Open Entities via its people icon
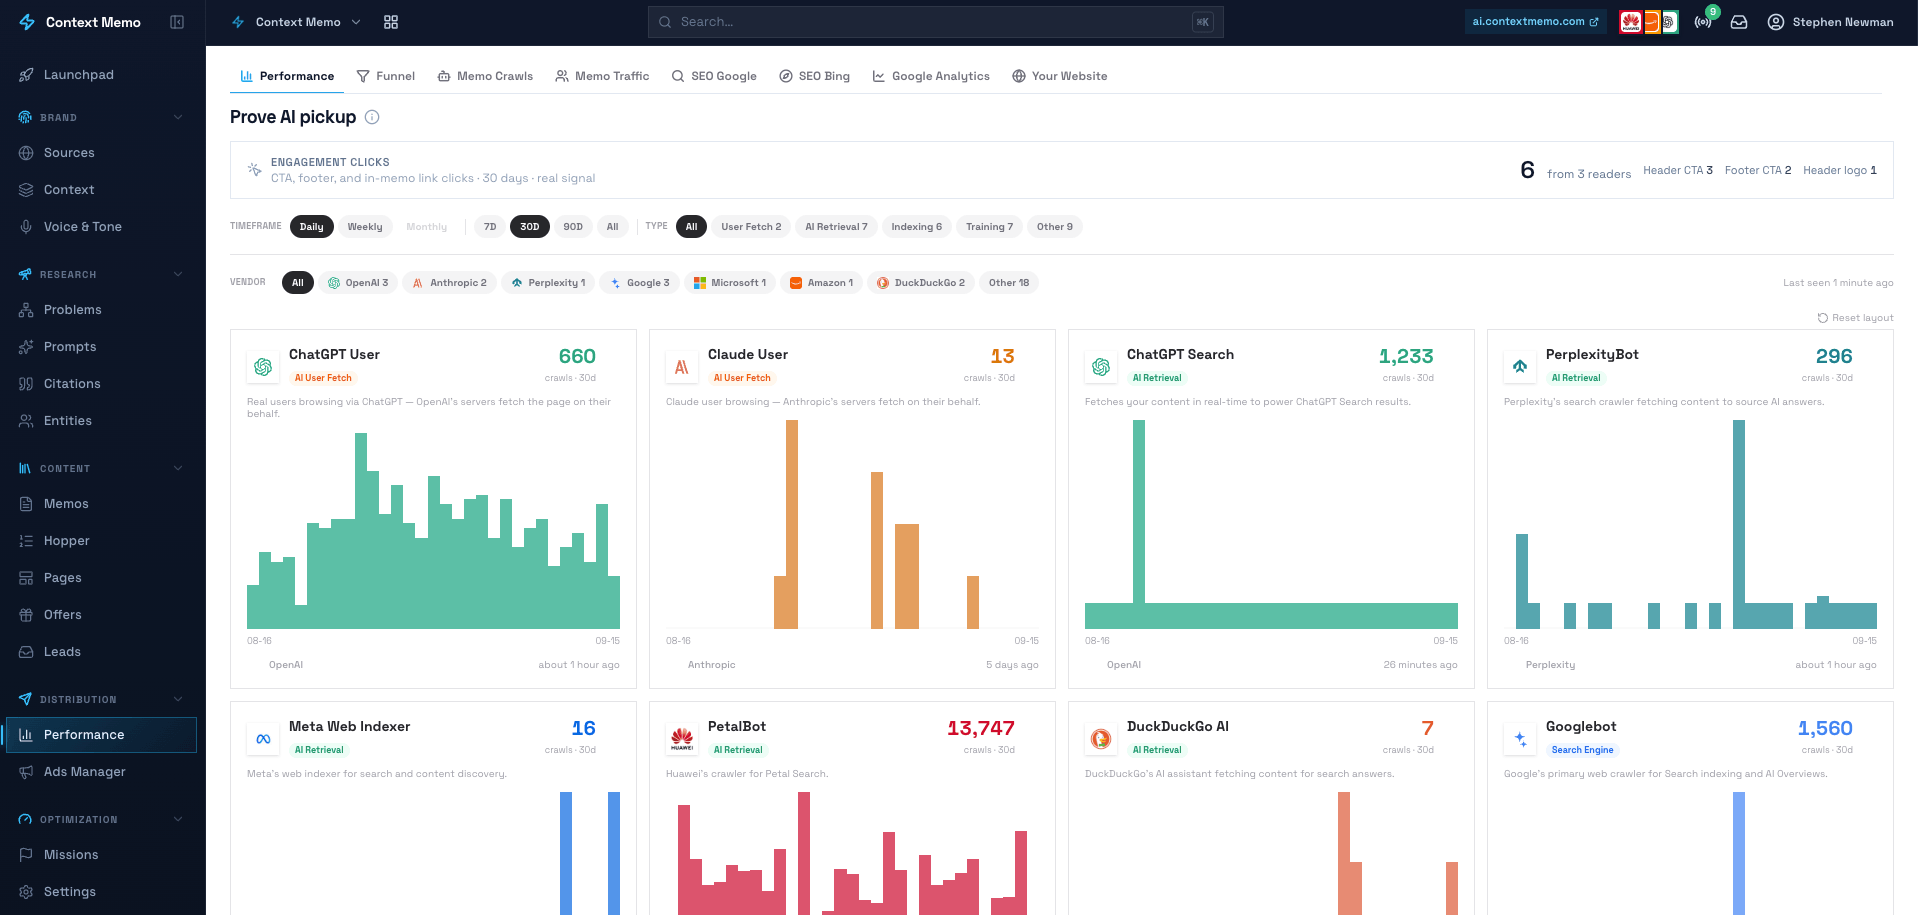This screenshot has width=1918, height=915. click(26, 421)
